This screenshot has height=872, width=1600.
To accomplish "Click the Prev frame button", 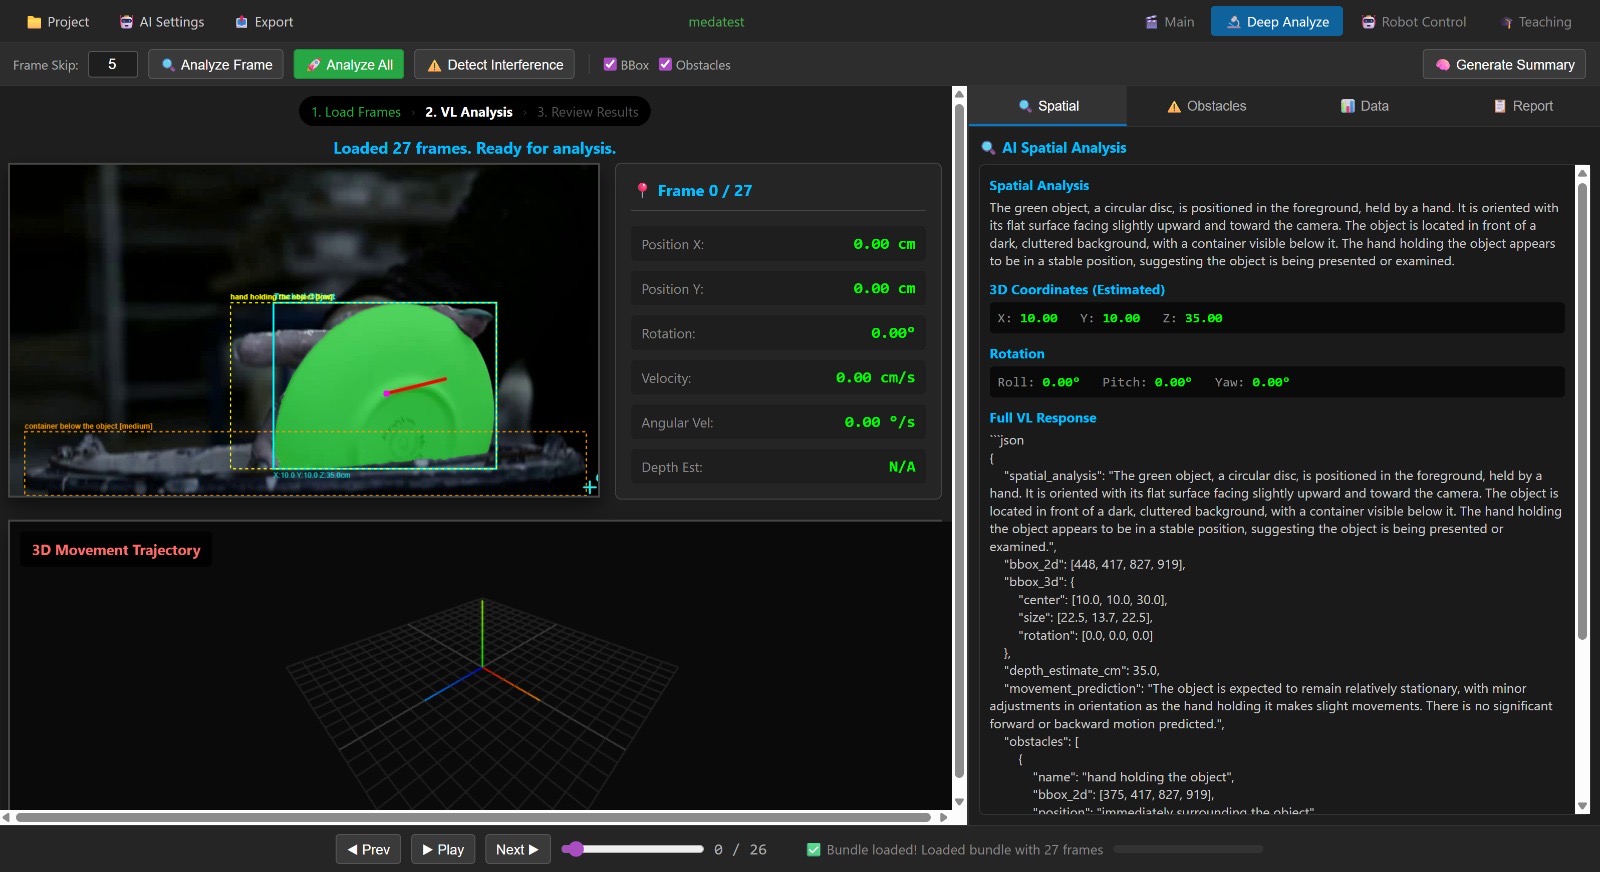I will [368, 849].
